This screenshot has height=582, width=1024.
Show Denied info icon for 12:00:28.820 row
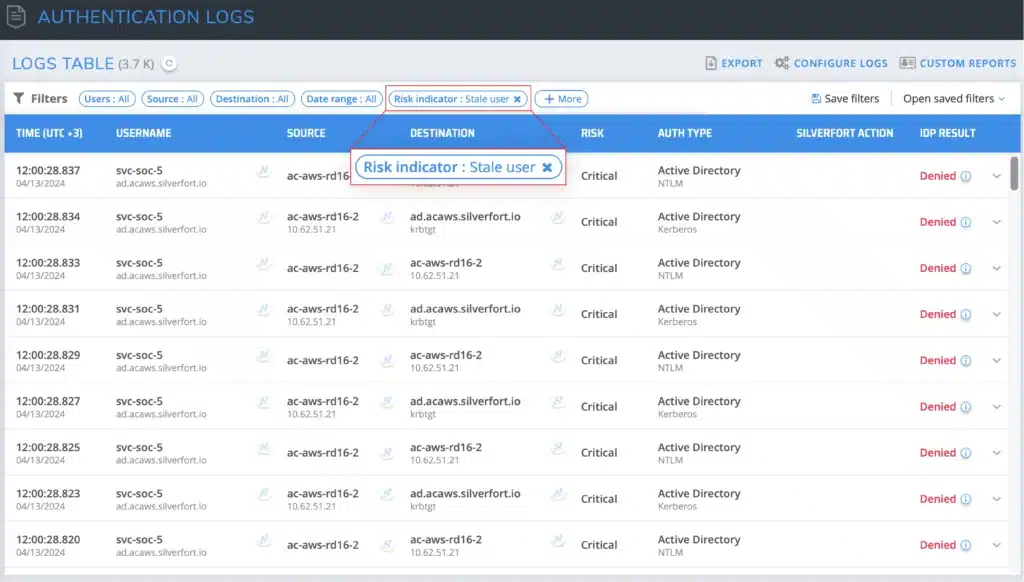click(x=966, y=545)
